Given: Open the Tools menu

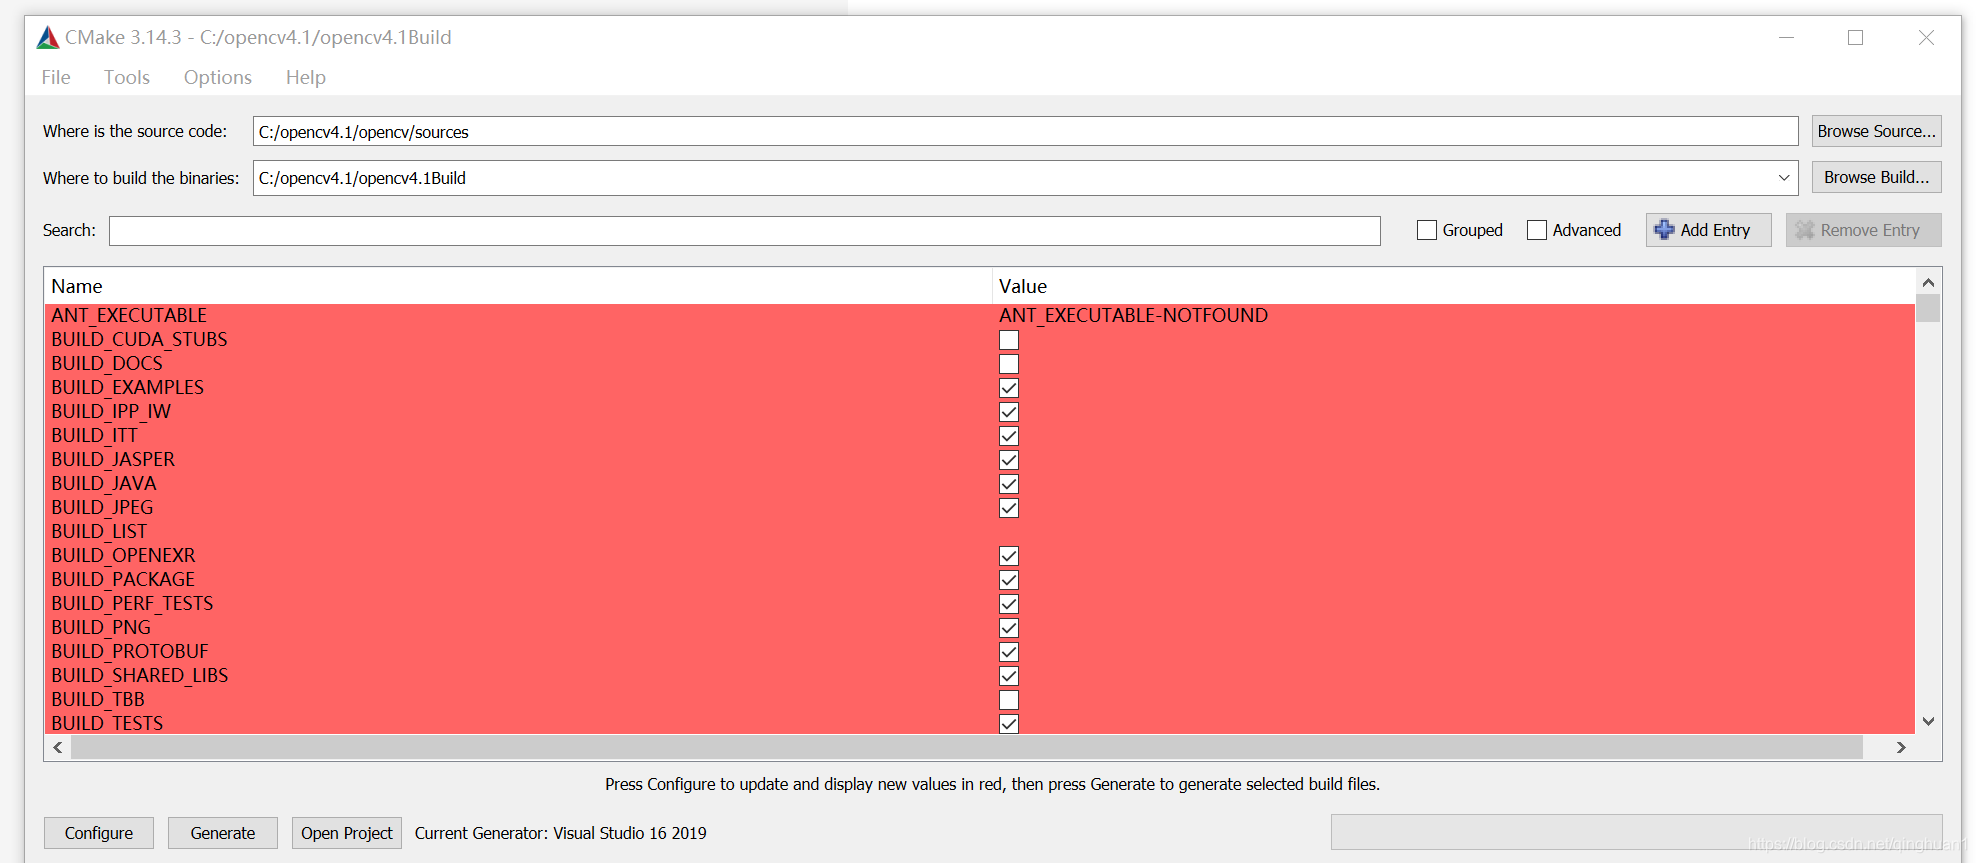Looking at the screenshot, I should coord(127,77).
